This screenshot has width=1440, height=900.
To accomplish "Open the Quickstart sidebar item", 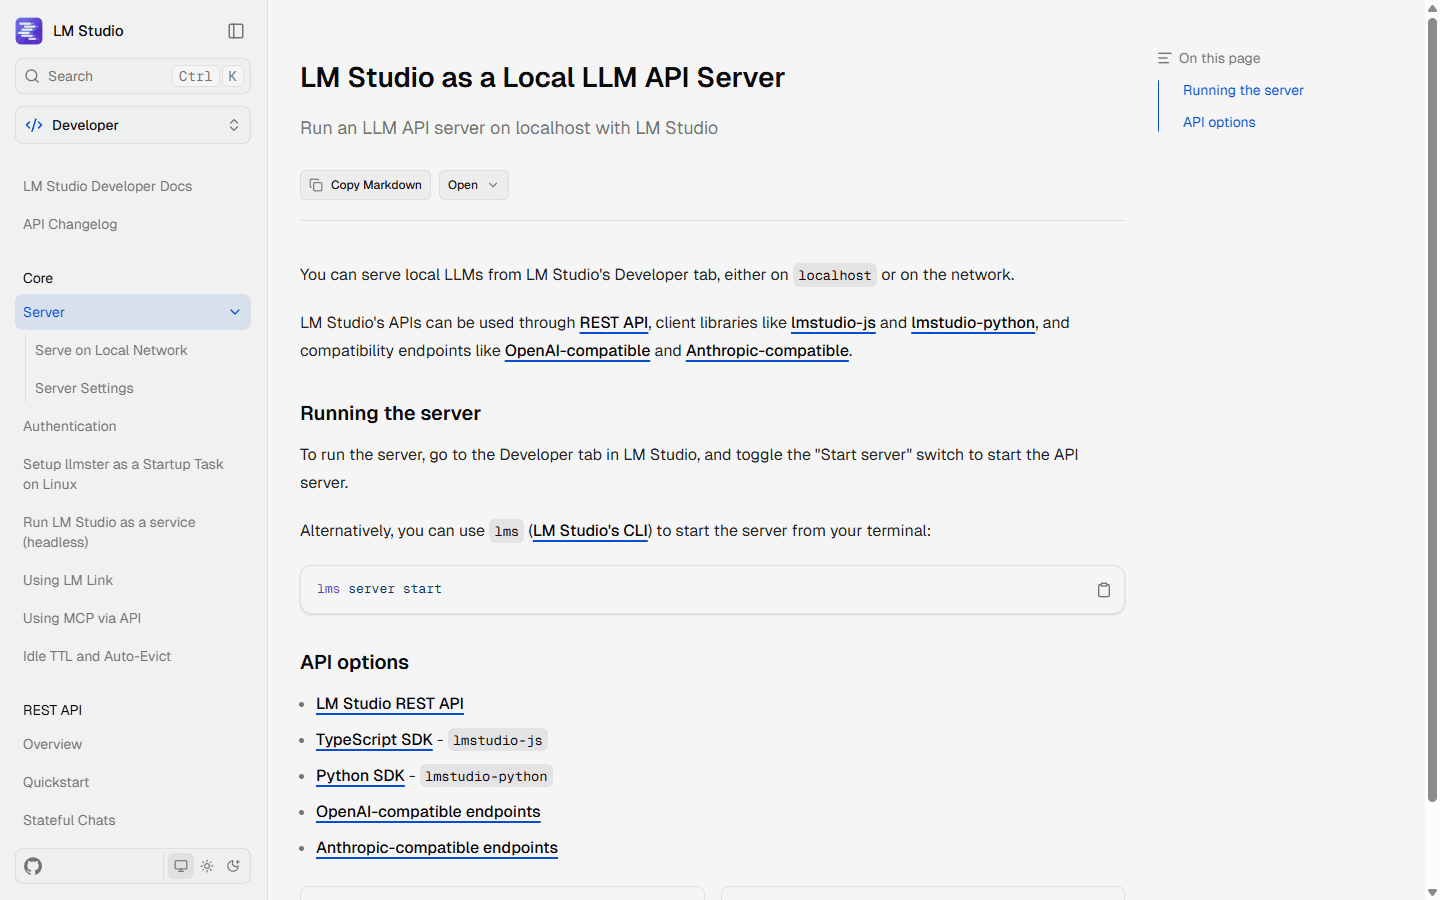I will coord(56,782).
